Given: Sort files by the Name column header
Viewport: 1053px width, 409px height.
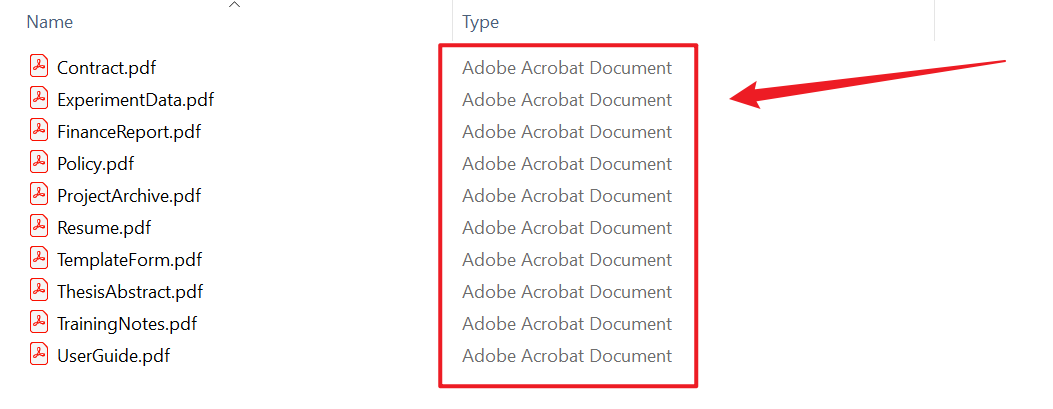Looking at the screenshot, I should 49,22.
